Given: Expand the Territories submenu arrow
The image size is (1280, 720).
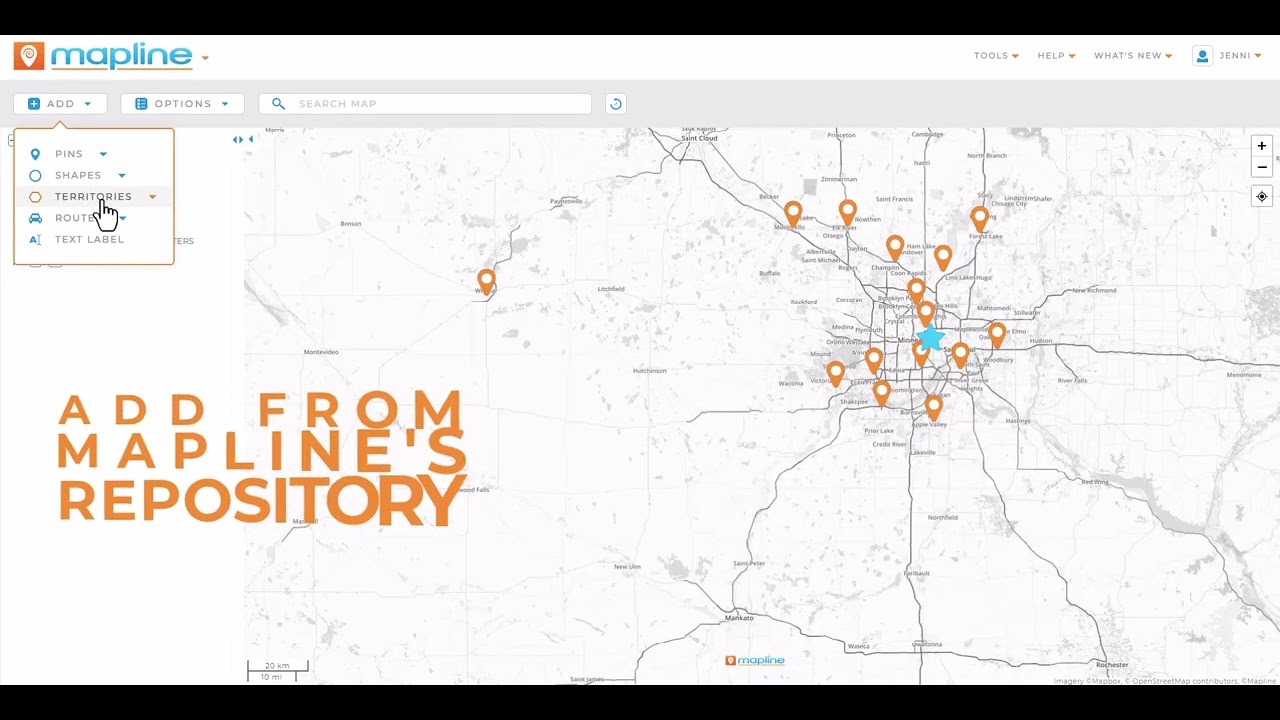Looking at the screenshot, I should pyautogui.click(x=152, y=197).
